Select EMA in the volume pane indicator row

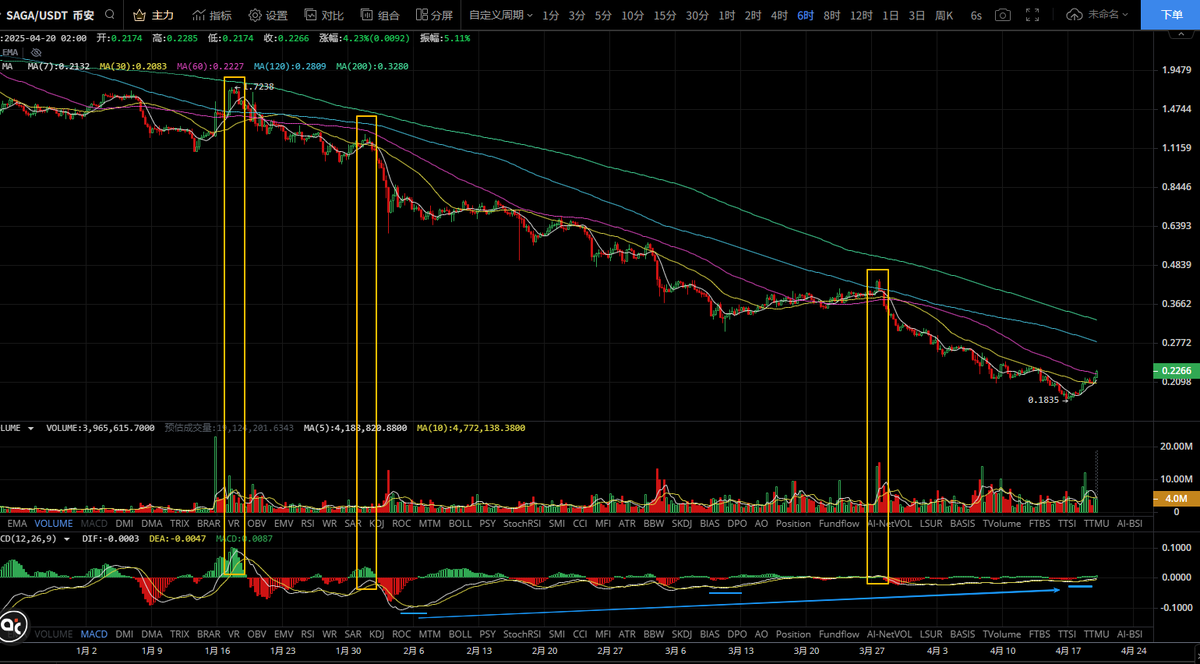pyautogui.click(x=17, y=523)
